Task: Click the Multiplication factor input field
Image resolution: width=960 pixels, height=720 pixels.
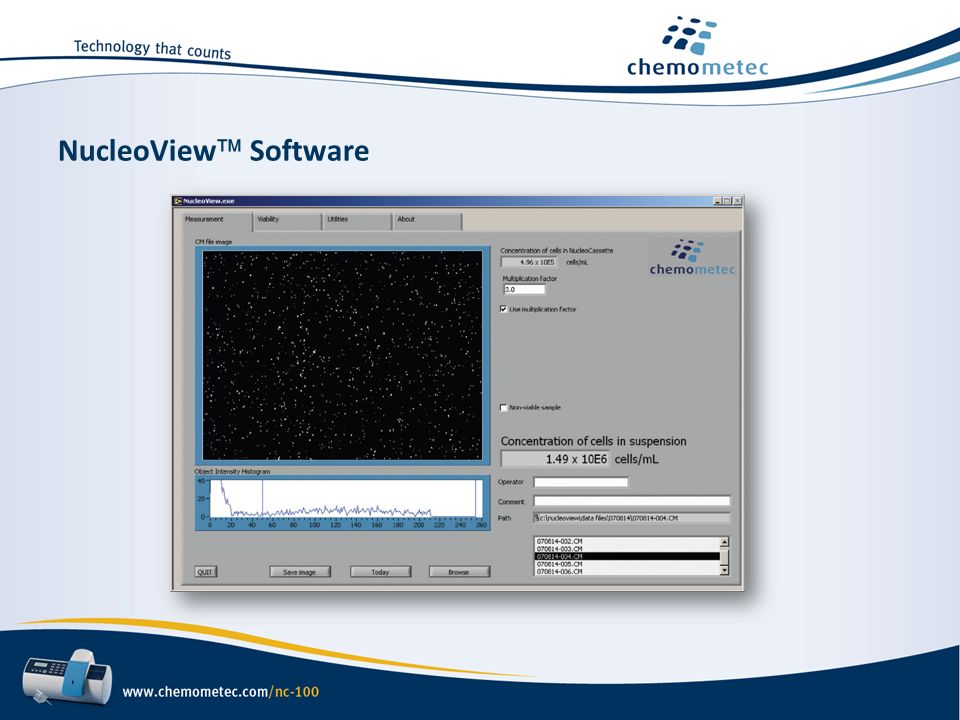Action: click(523, 289)
